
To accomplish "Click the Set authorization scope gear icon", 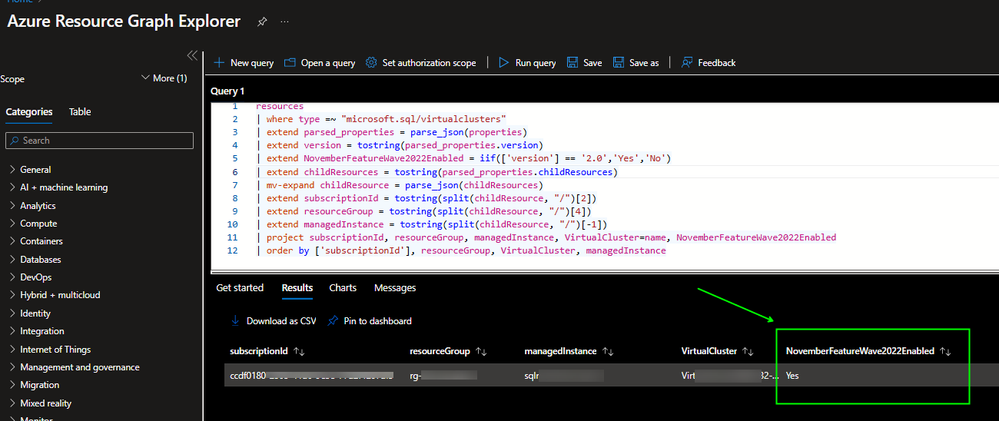I will [371, 62].
